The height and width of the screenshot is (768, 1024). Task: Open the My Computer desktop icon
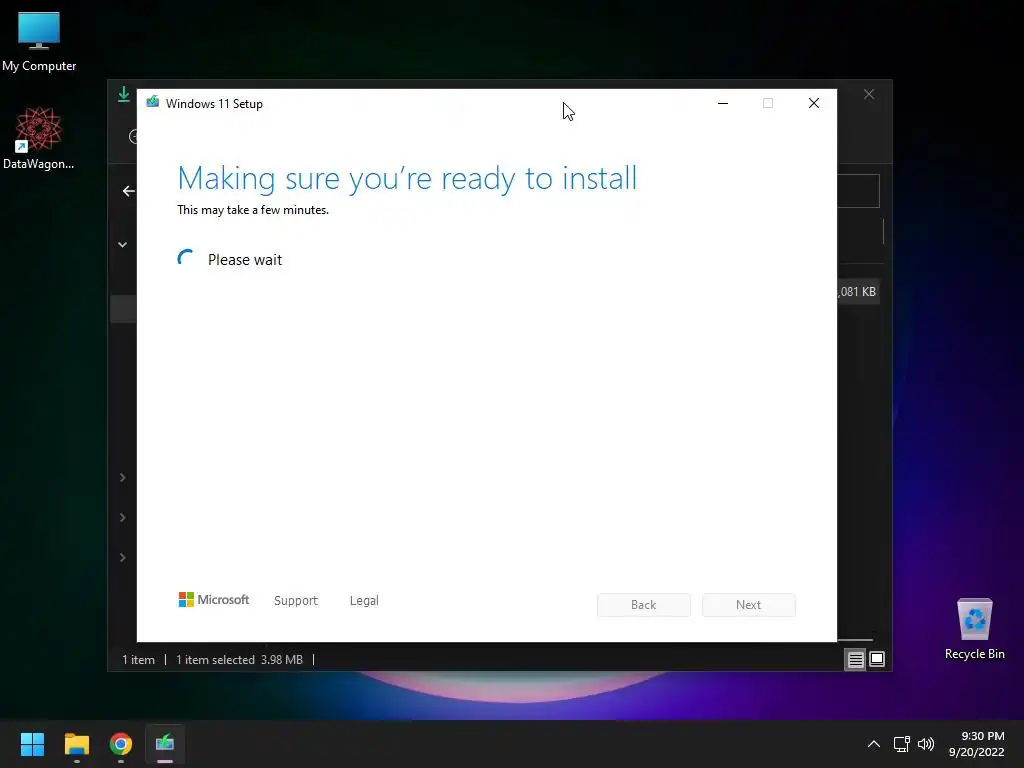(x=39, y=40)
